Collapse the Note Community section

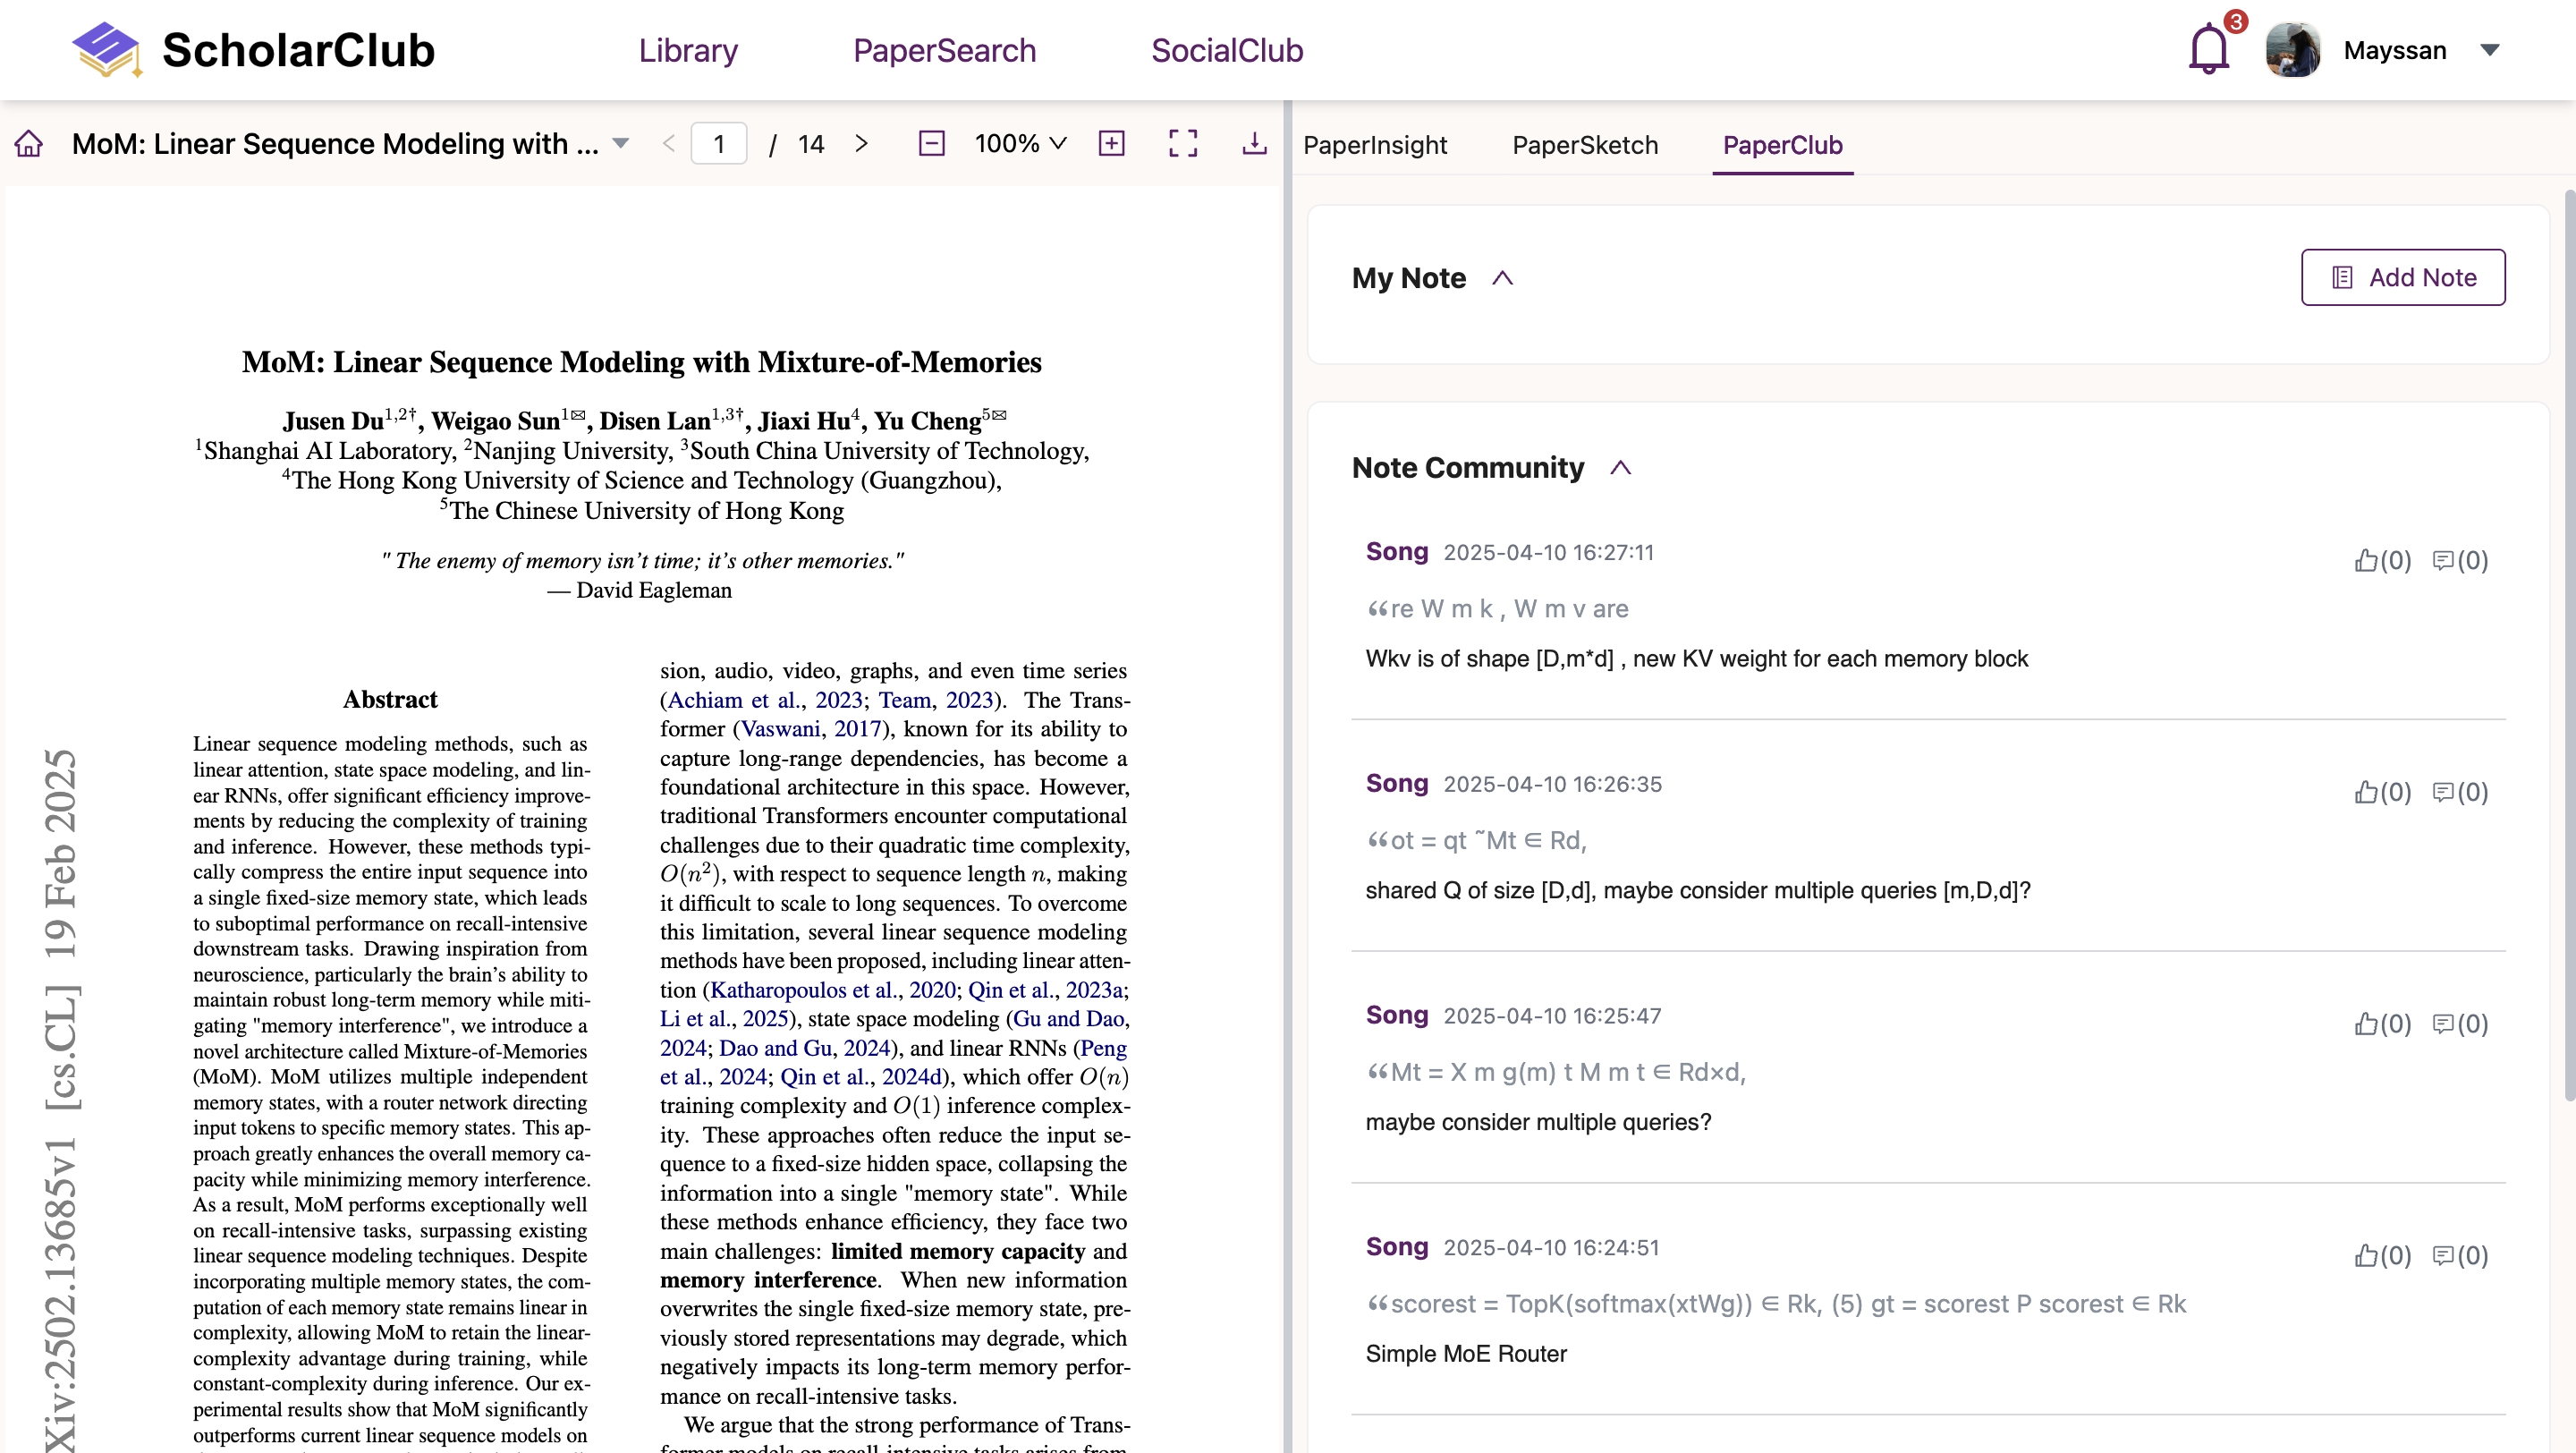click(1620, 468)
